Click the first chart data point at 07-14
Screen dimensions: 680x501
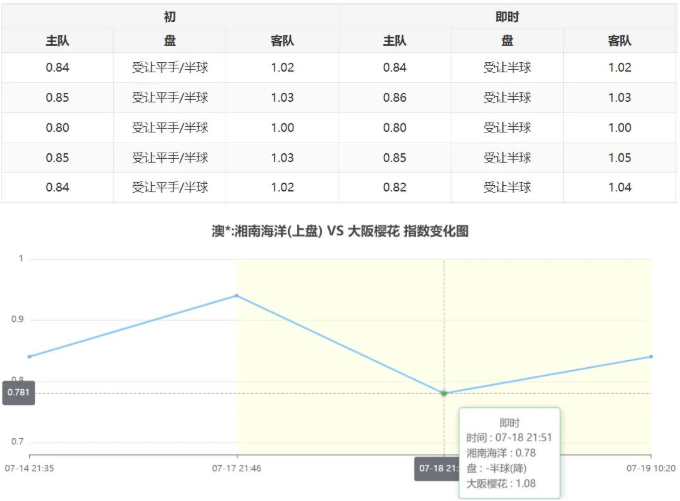point(29,357)
